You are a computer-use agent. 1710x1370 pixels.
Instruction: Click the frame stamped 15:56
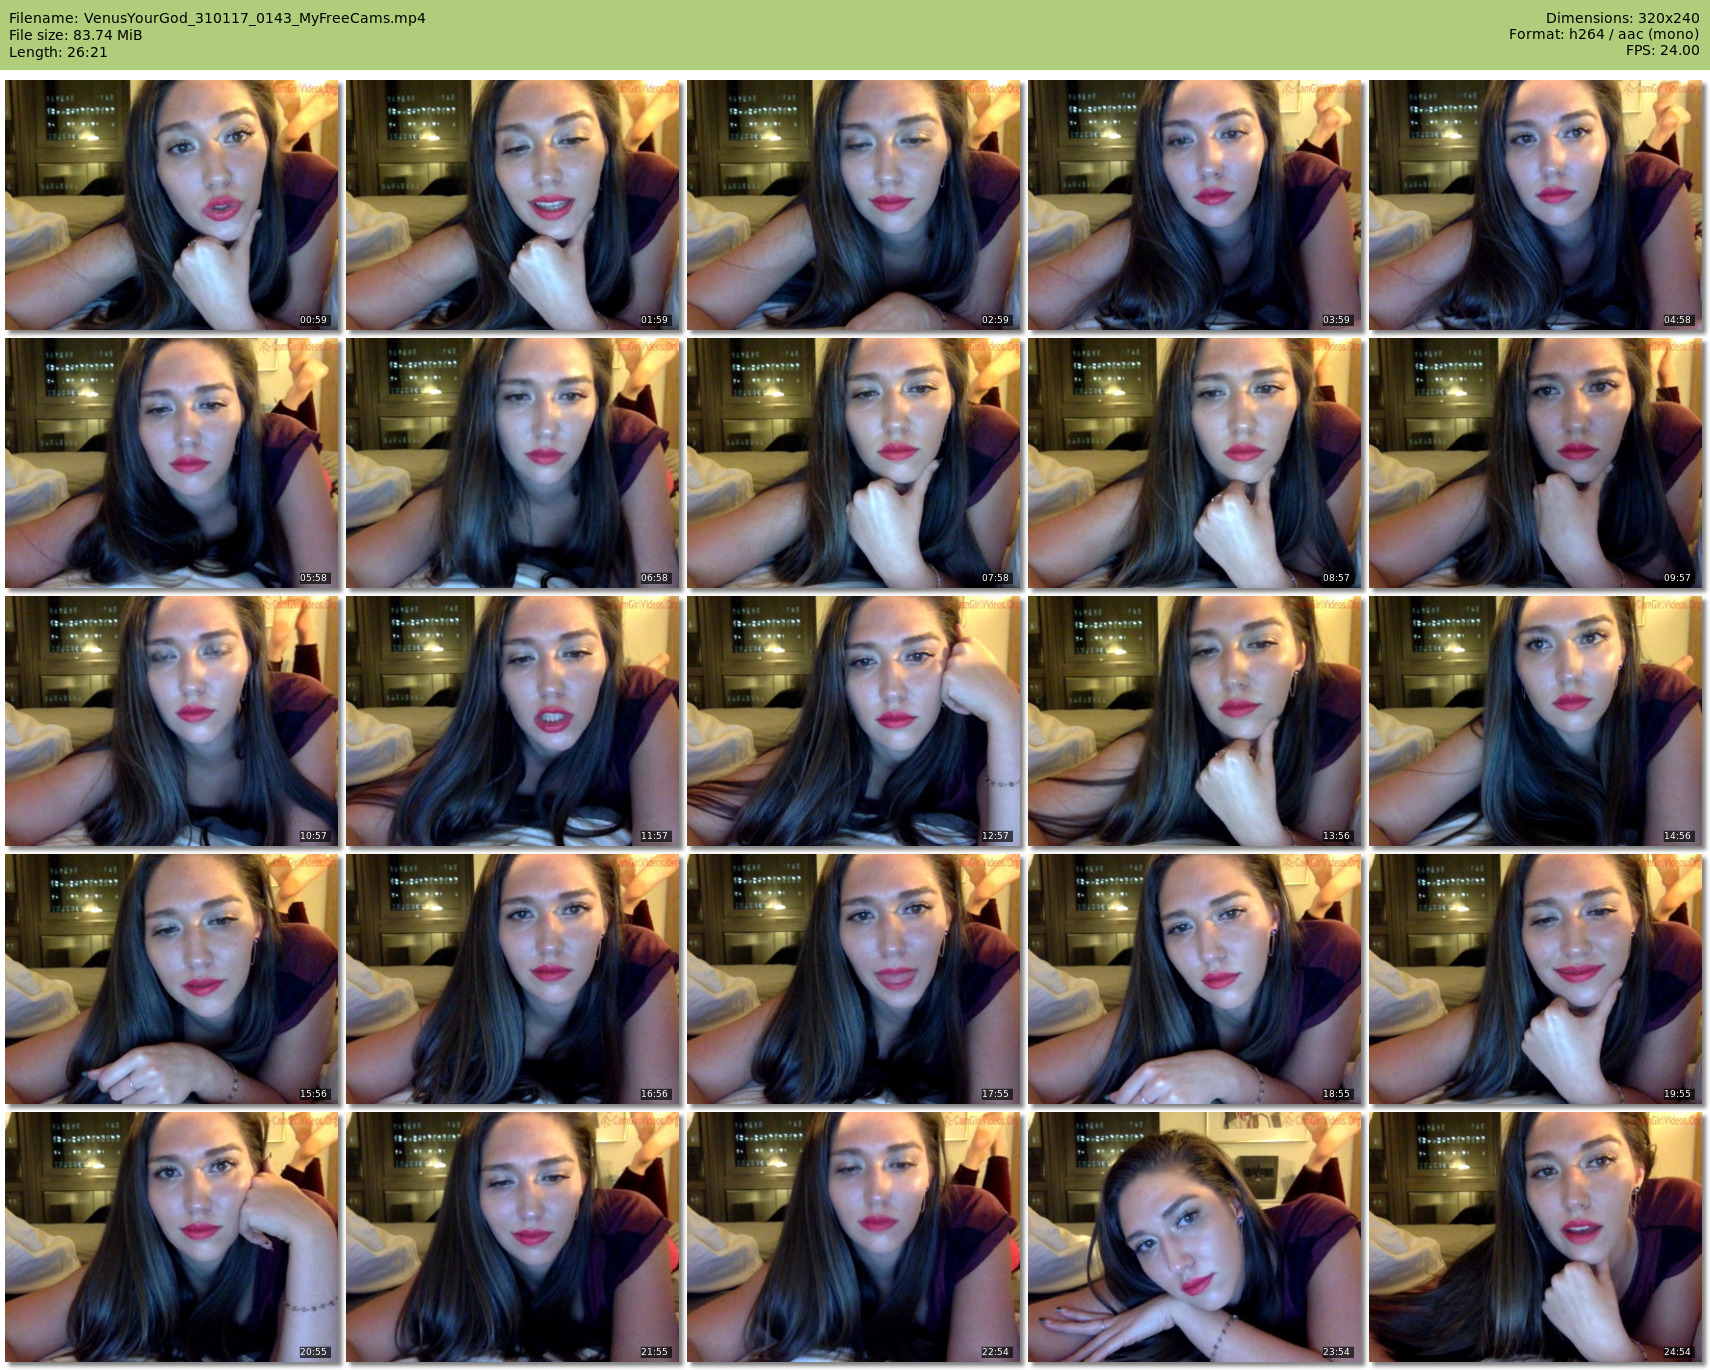coord(172,979)
